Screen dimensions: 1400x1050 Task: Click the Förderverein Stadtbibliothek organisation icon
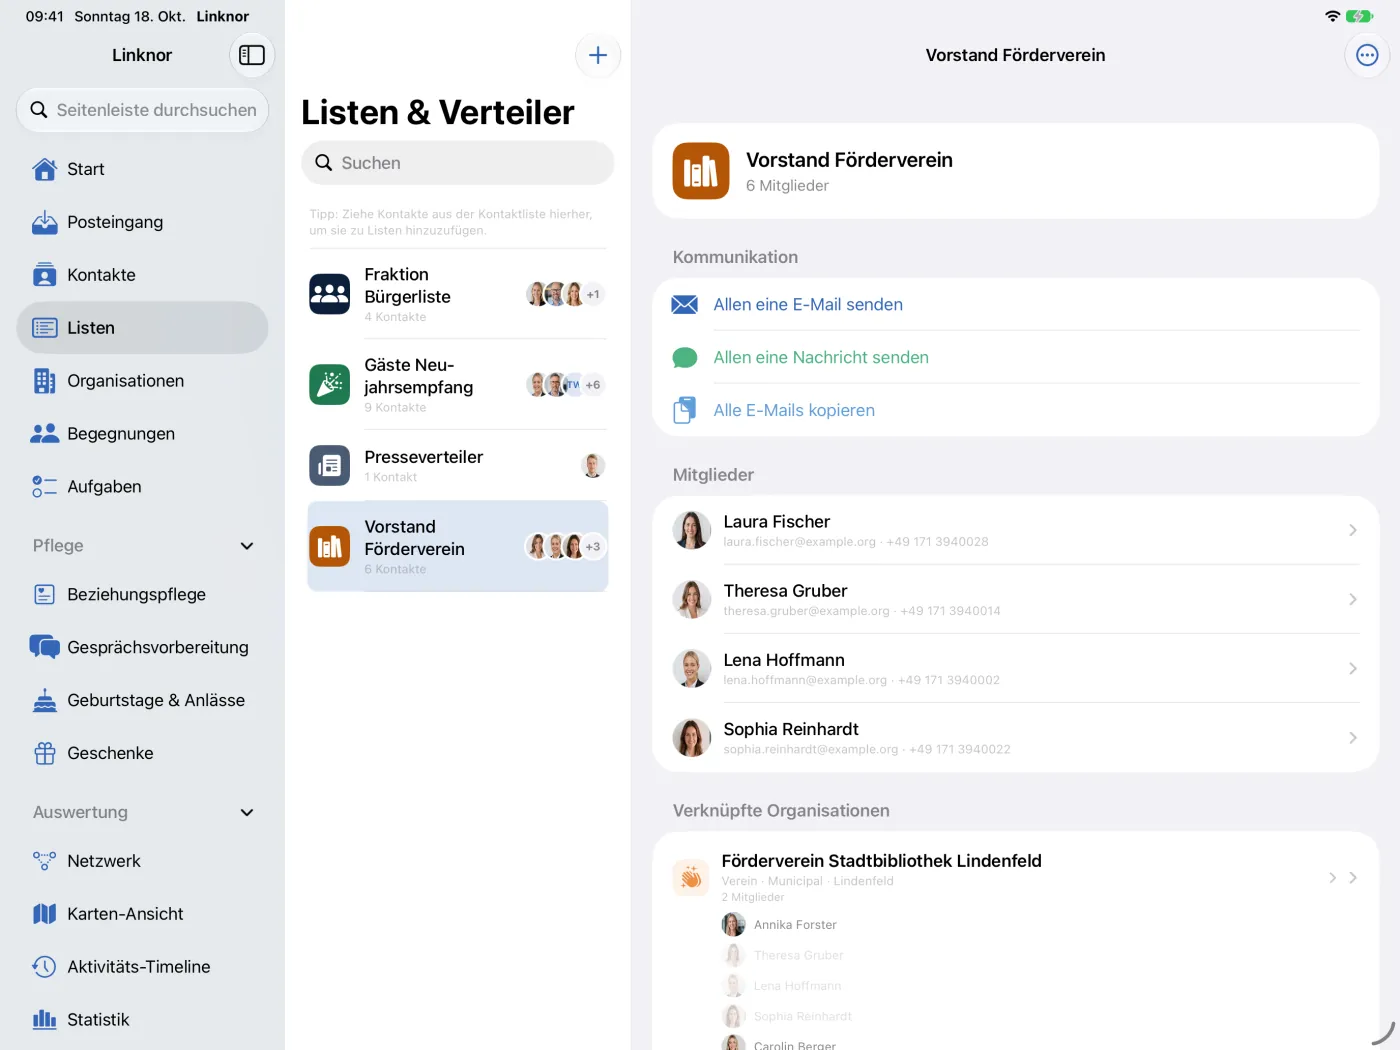691,878
